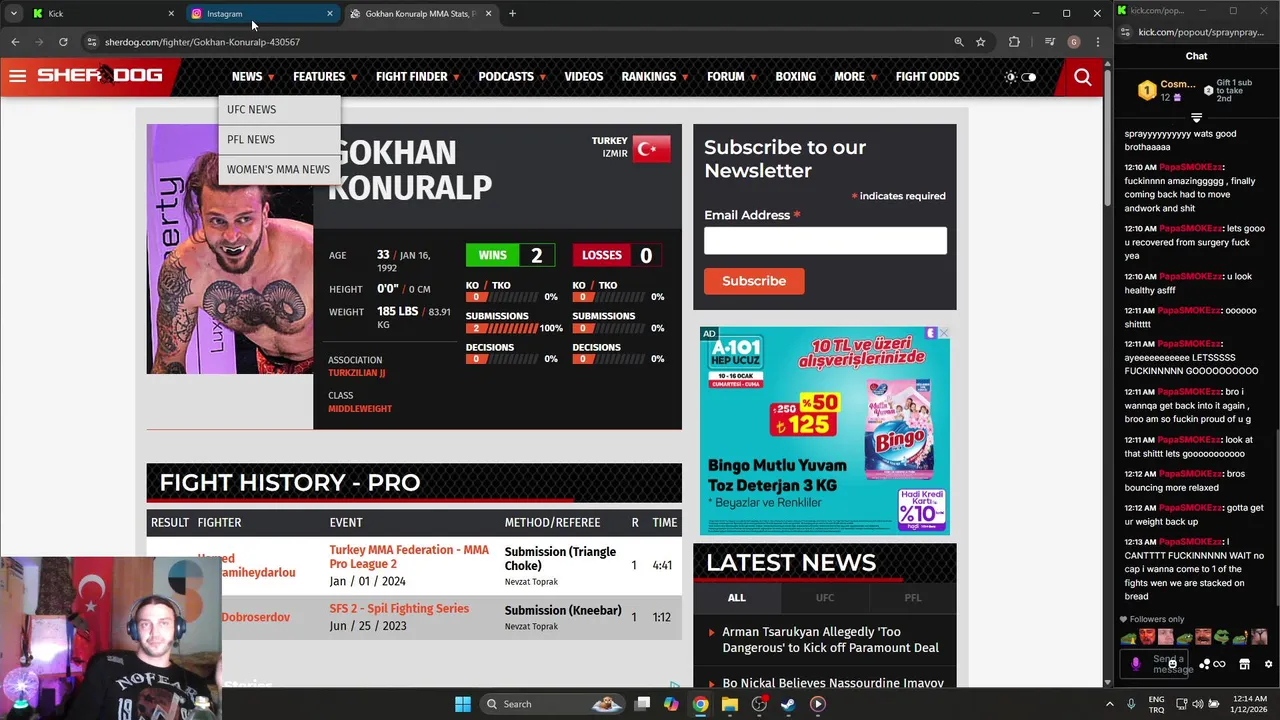Open Arman Tsarukyan 'Too Dangerous' news article
The height and width of the screenshot is (720, 1280).
point(830,640)
